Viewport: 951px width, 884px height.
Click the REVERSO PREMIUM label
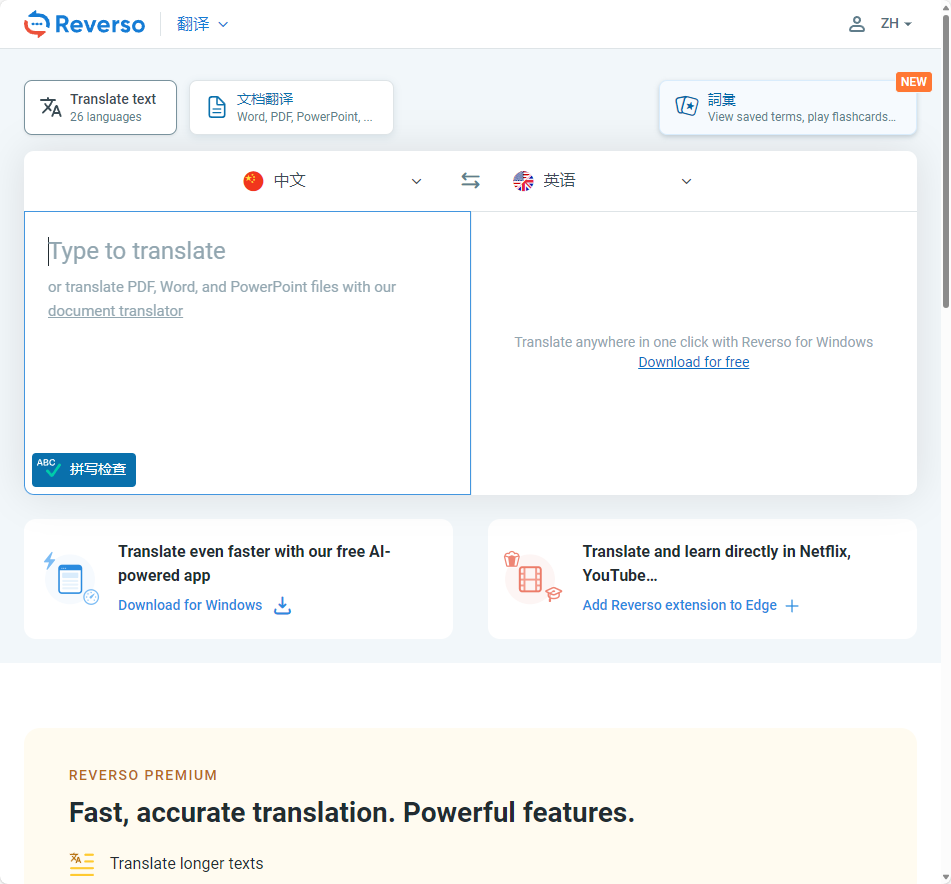pos(143,775)
